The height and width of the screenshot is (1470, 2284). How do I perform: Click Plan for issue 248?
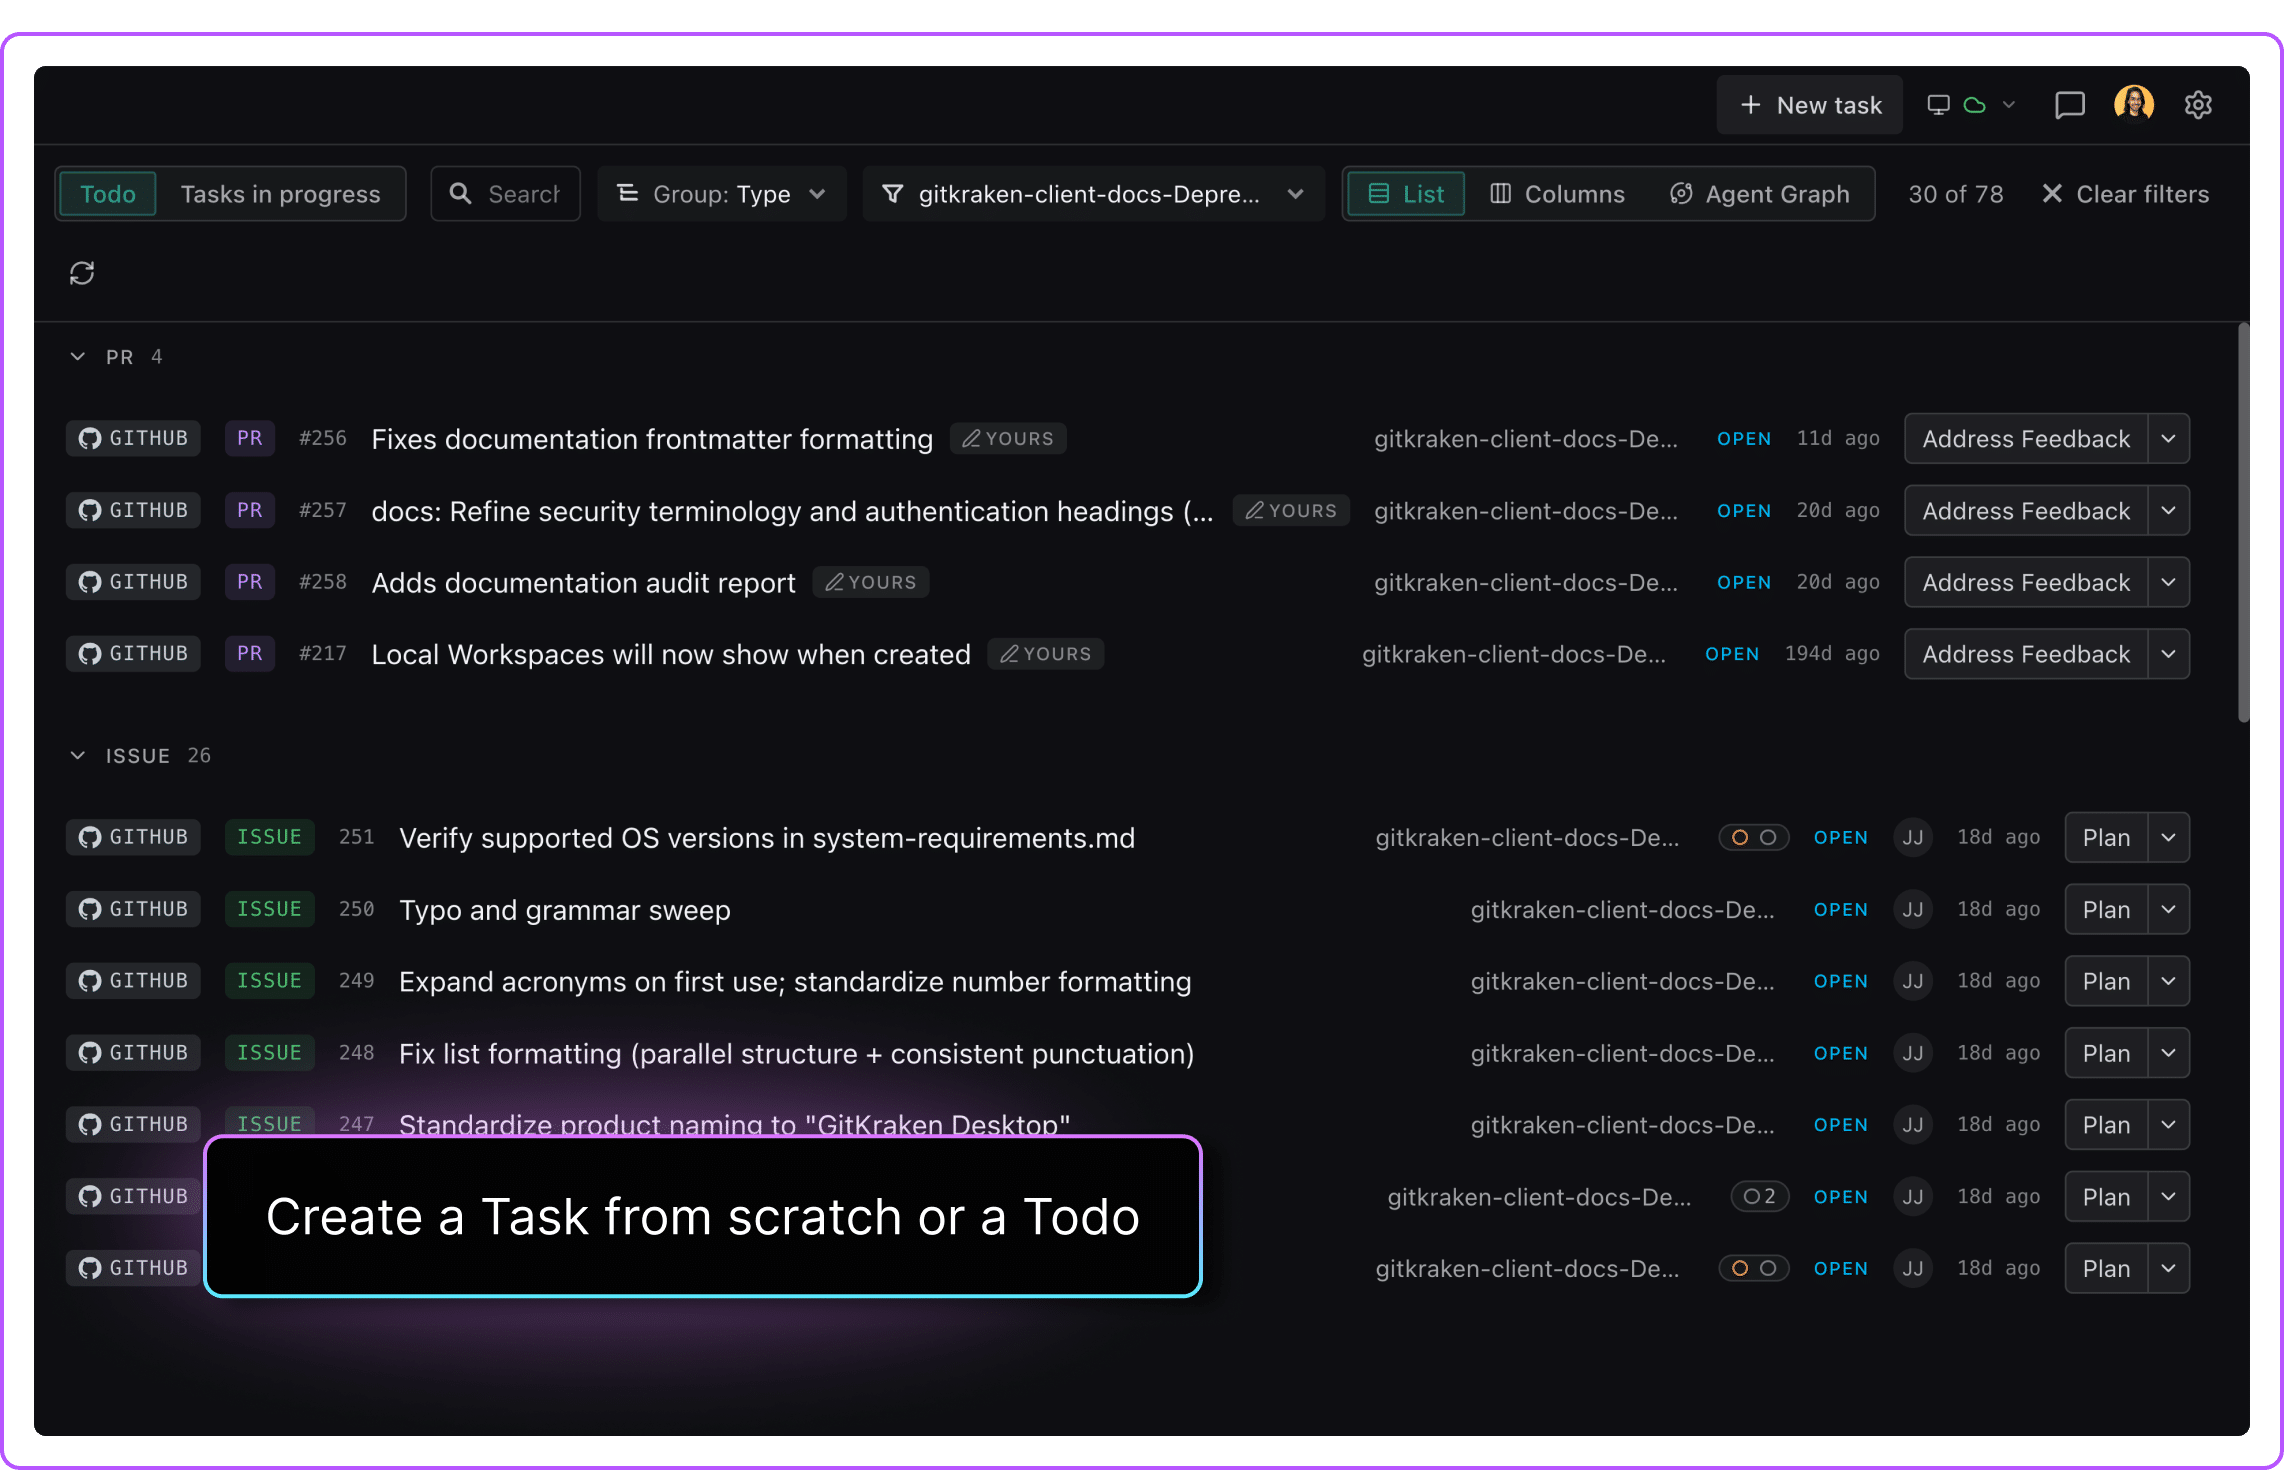[x=2106, y=1054]
